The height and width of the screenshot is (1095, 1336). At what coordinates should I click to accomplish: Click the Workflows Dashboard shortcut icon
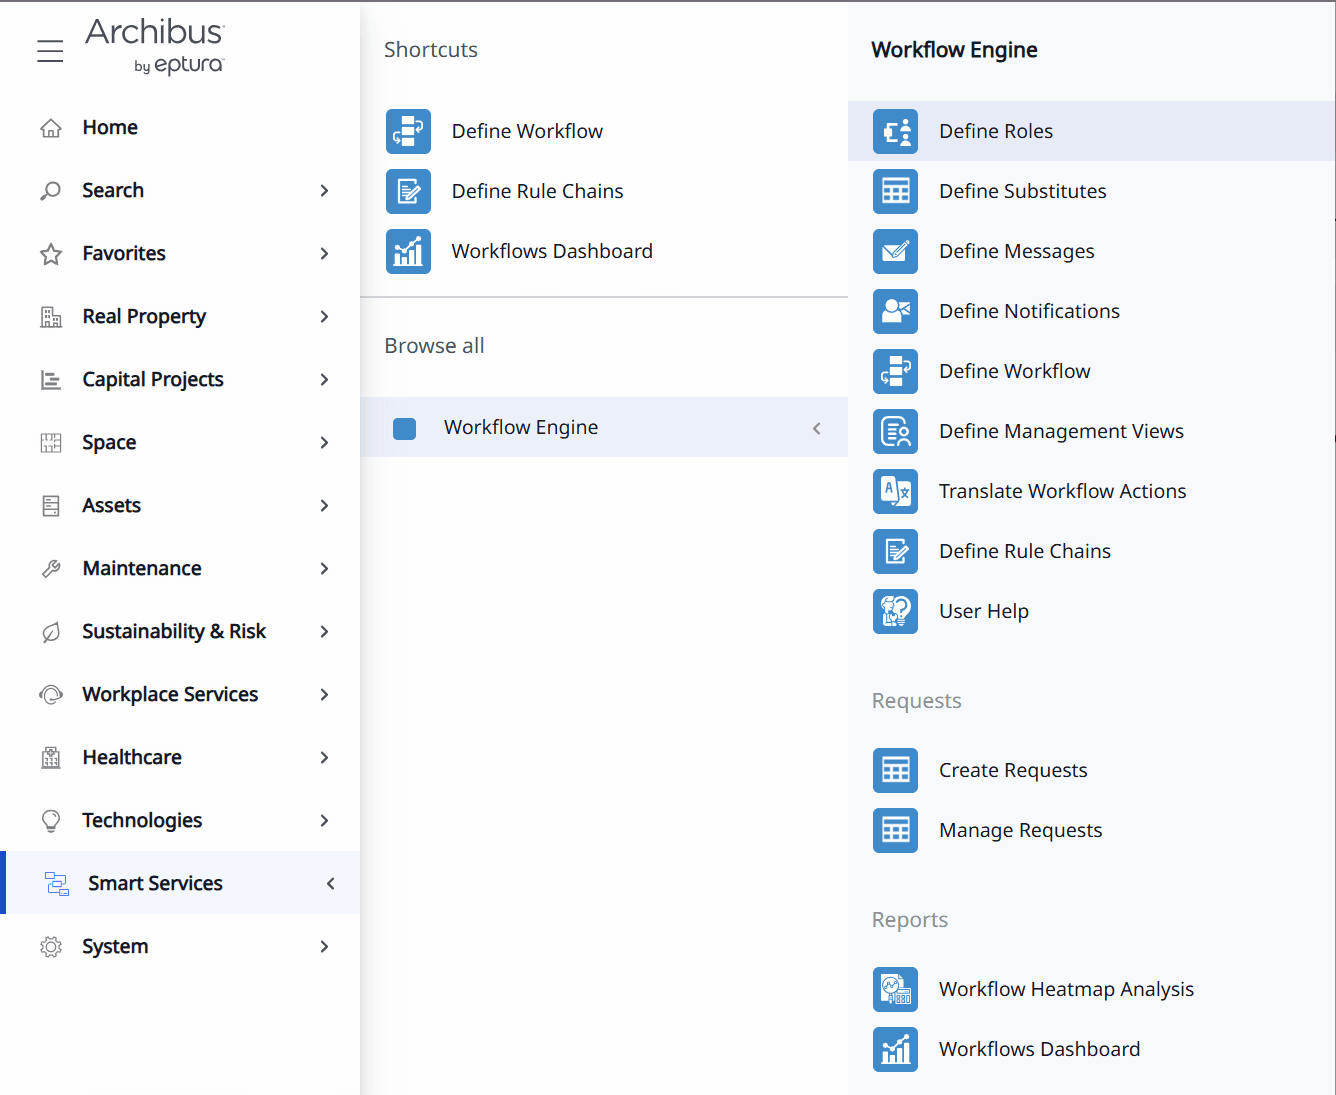[408, 251]
